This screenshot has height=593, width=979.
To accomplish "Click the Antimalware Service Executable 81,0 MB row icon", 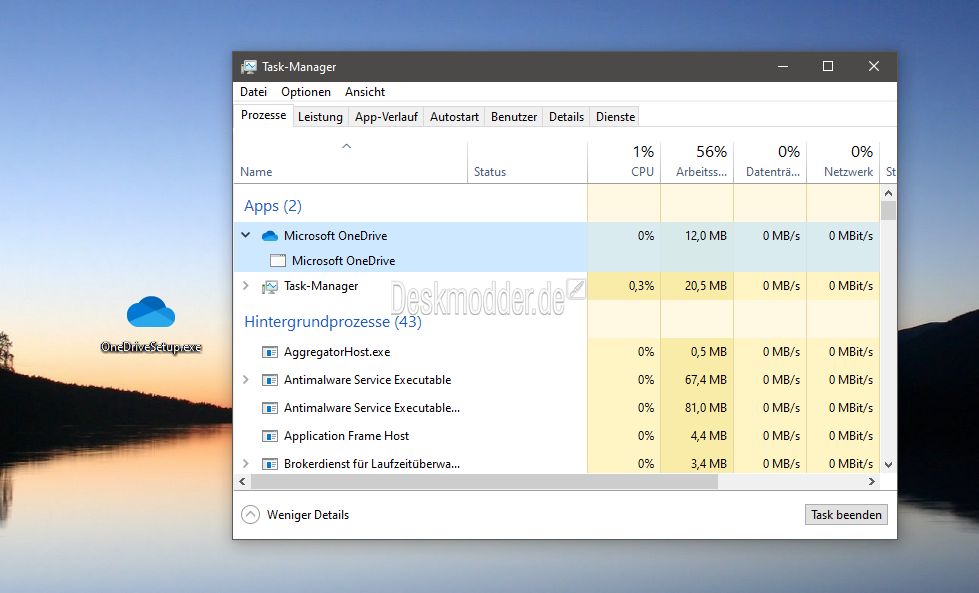I will (x=270, y=408).
